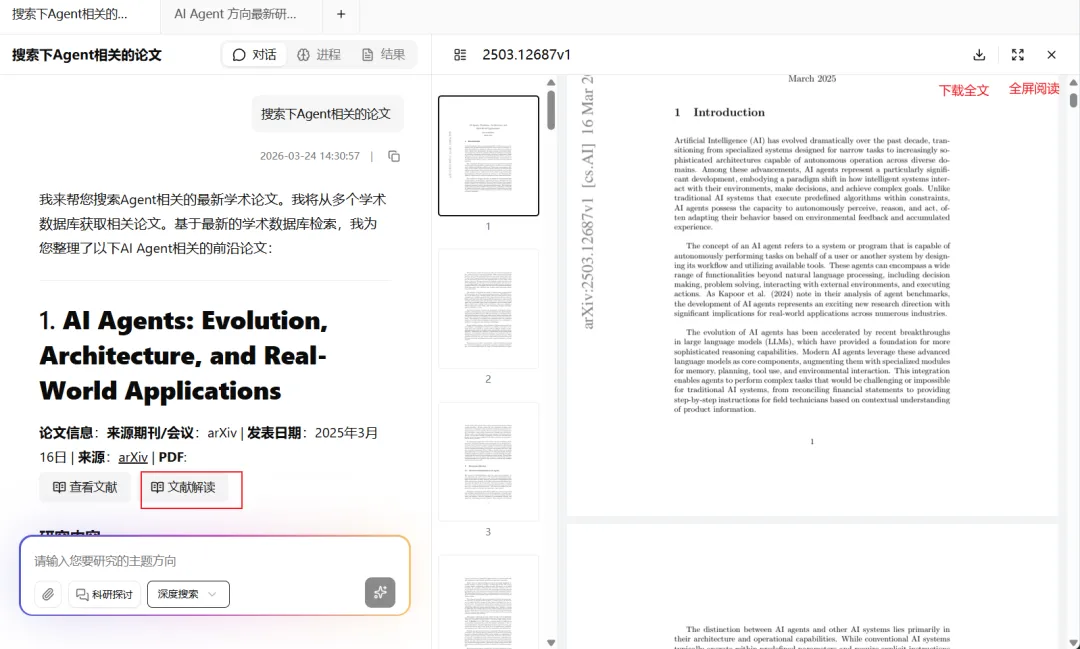Switch to the 'AI Agent 方向最新研...' tab
This screenshot has height=649, width=1080.
point(235,14)
